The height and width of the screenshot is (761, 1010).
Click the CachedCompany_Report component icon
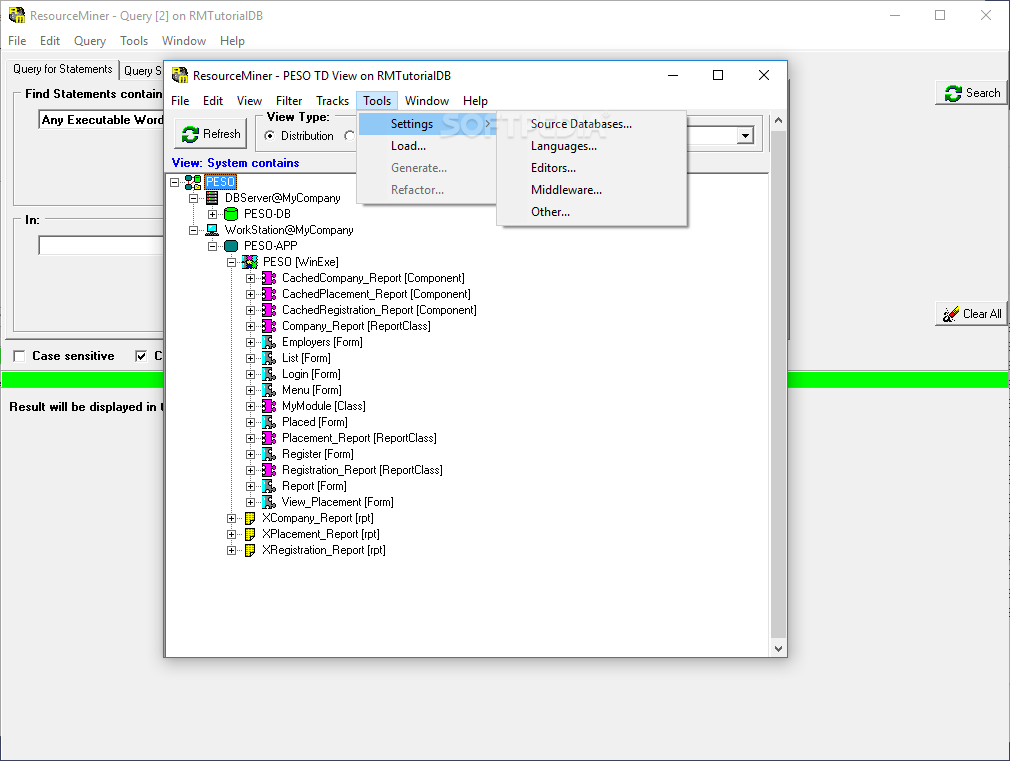(269, 278)
